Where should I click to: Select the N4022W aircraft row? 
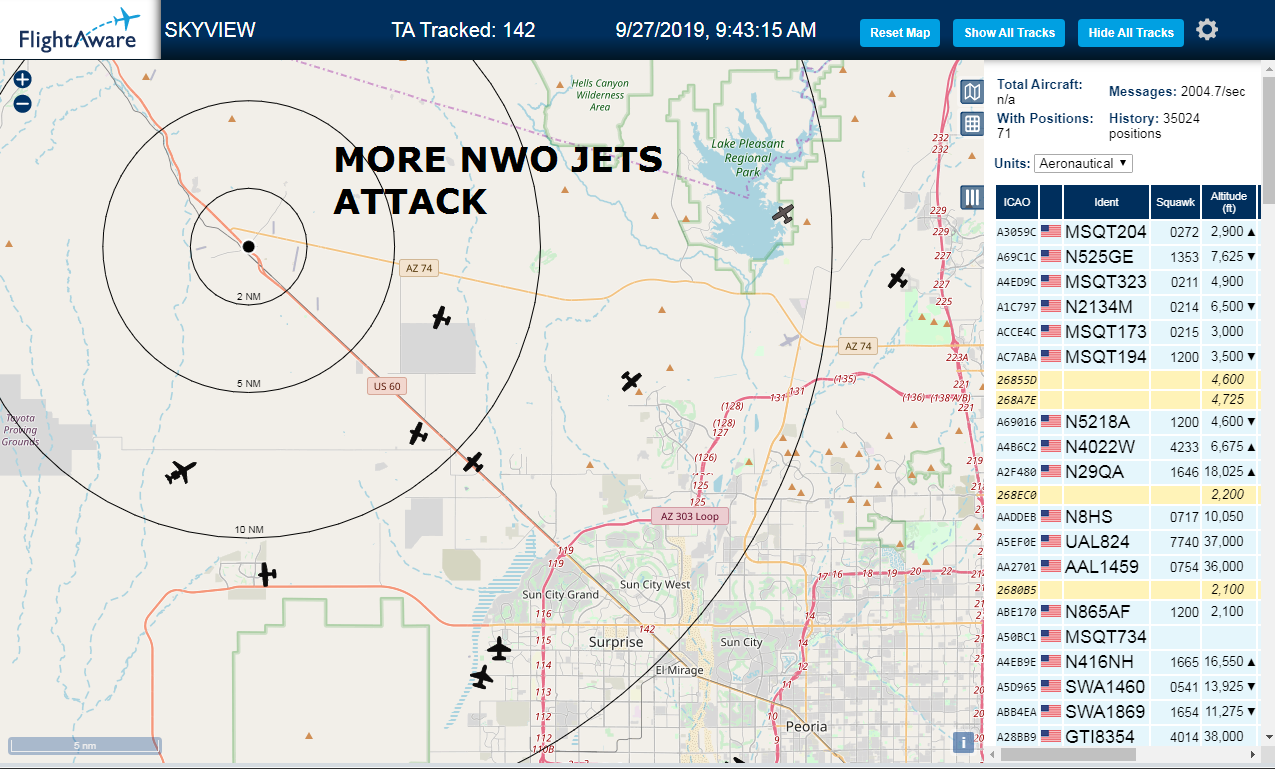pos(1127,447)
